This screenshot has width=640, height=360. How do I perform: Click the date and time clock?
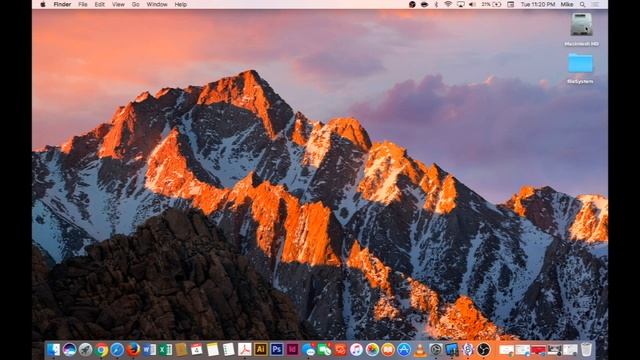pos(538,4)
